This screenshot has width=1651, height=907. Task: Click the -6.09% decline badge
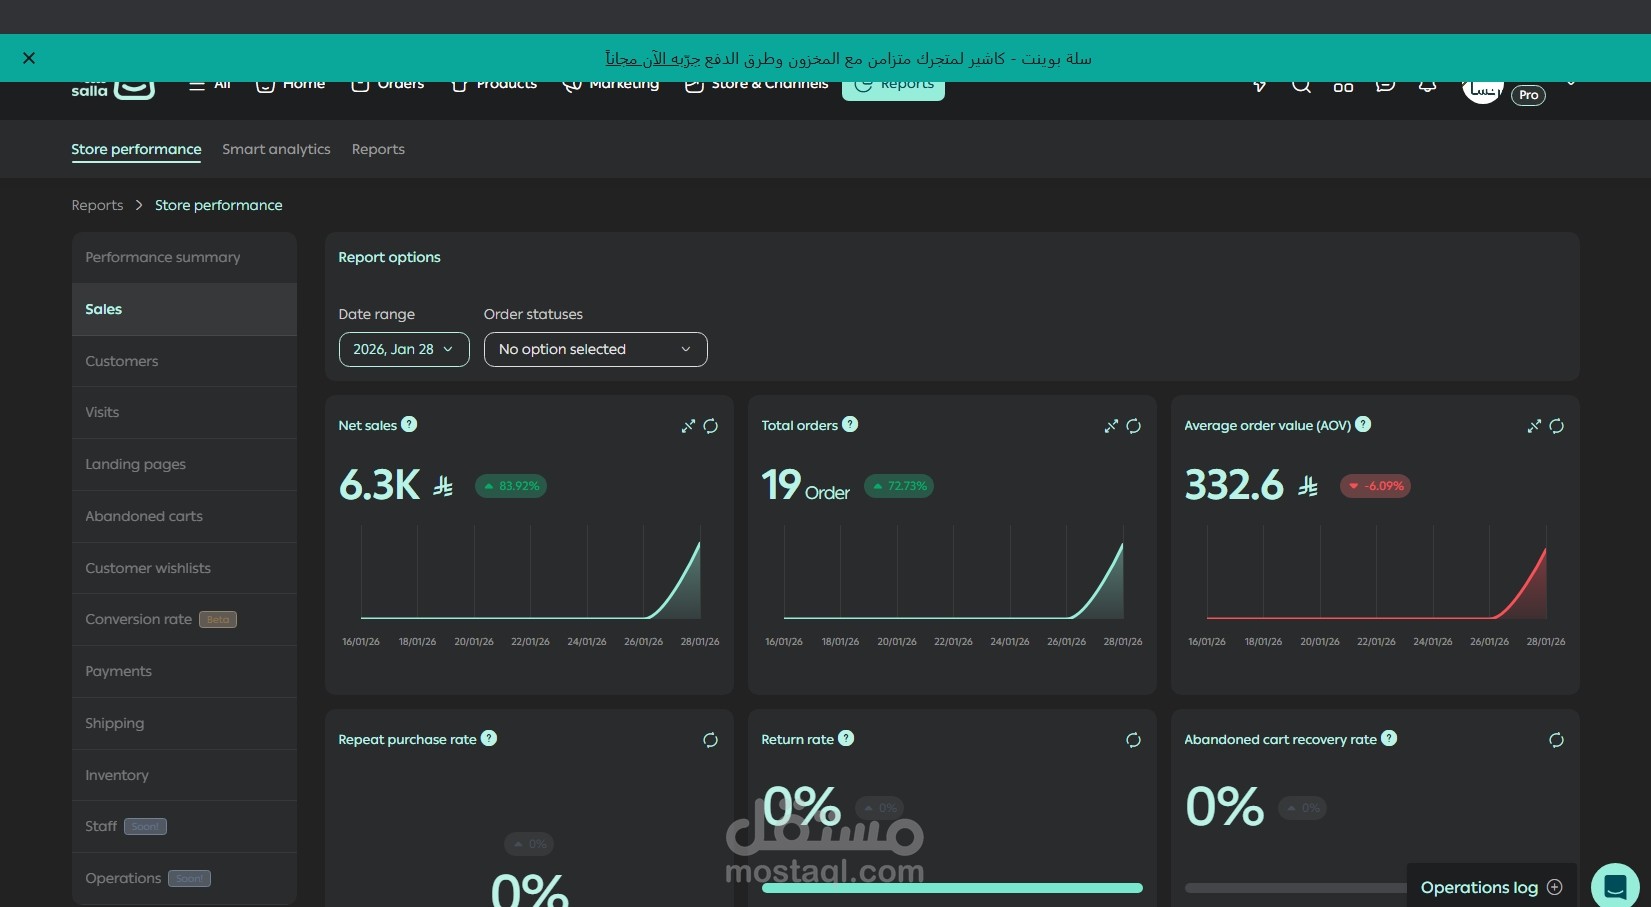(1376, 486)
